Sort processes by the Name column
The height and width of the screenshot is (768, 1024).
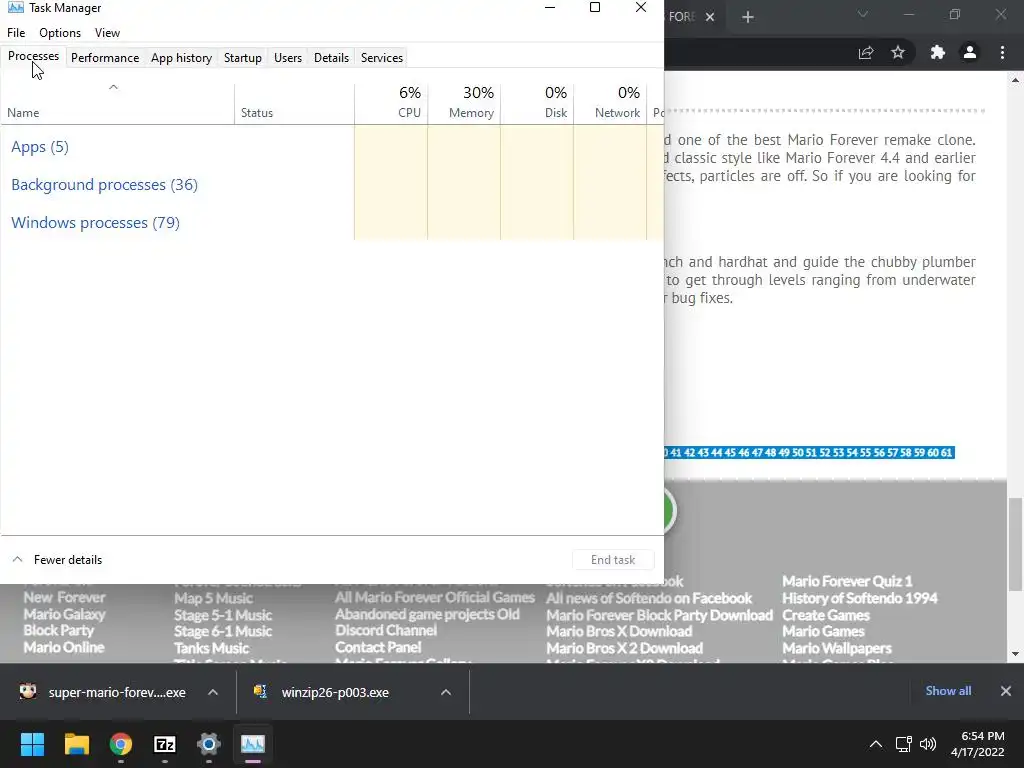(x=118, y=104)
